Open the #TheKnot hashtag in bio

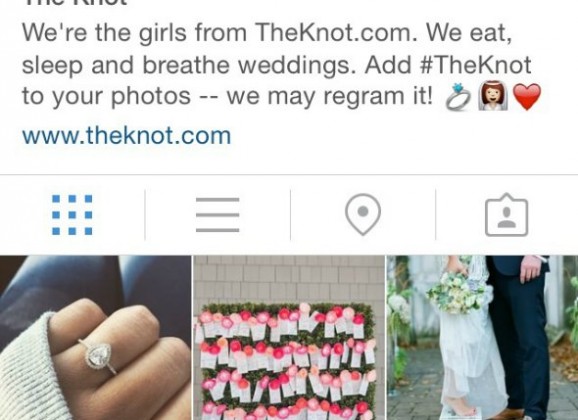click(476, 65)
